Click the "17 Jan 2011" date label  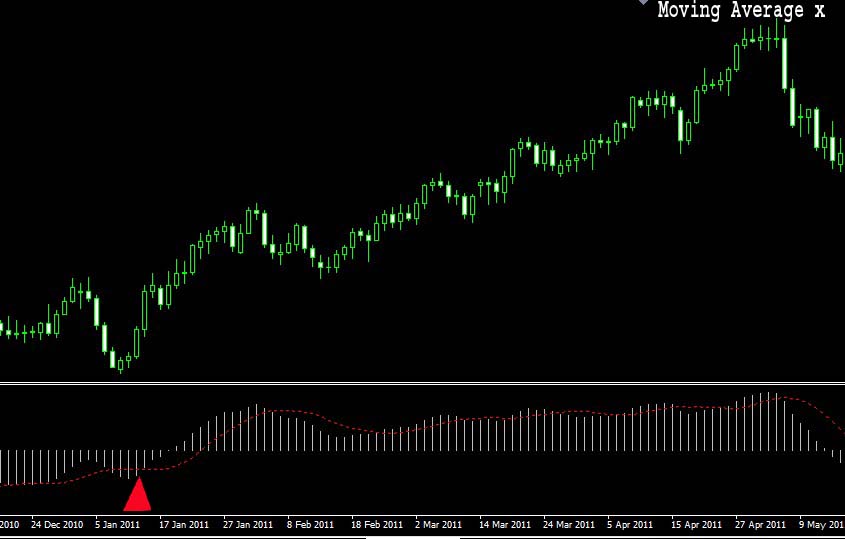[184, 524]
